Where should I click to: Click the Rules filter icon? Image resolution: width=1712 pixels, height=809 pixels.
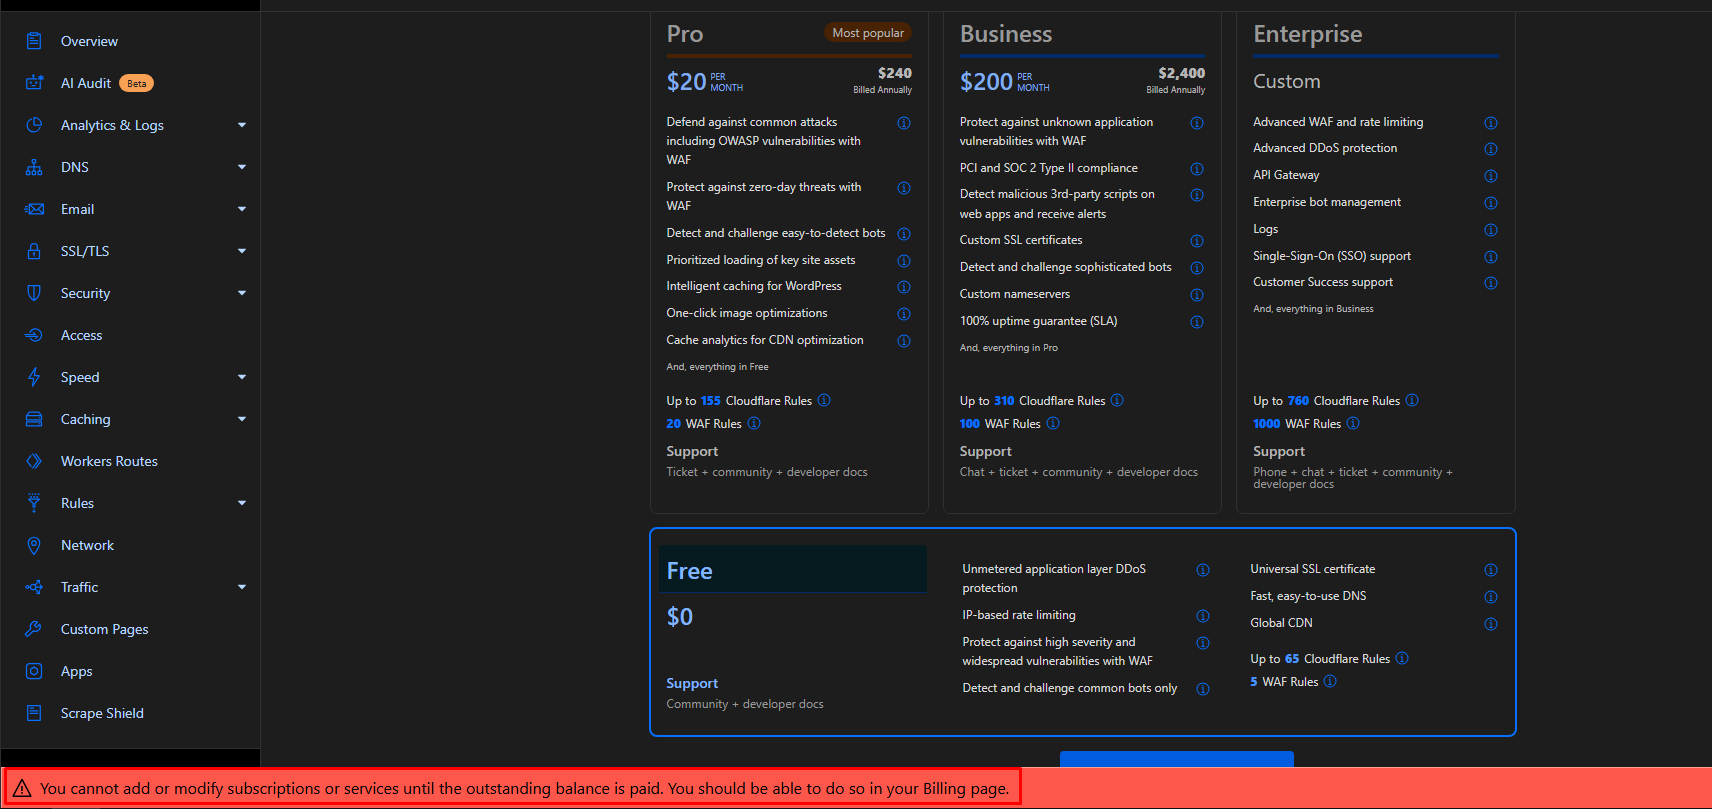pos(34,503)
